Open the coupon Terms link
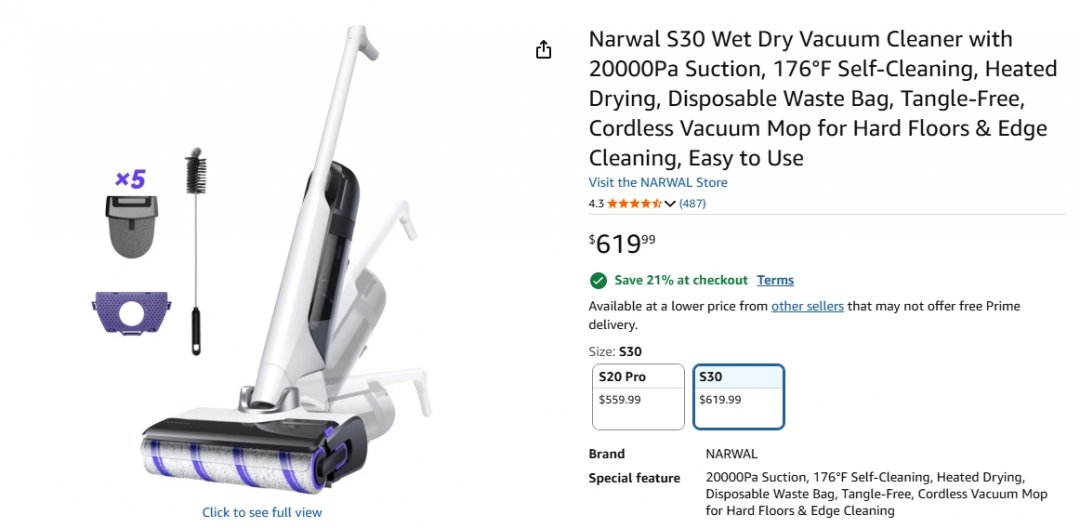This screenshot has width=1080, height=528. 775,280
